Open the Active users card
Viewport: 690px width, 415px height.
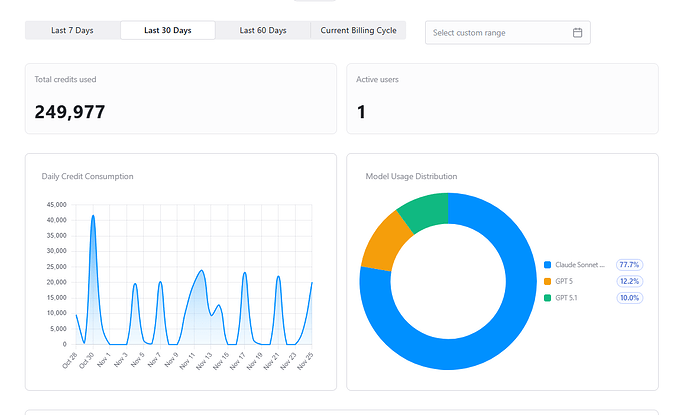point(503,99)
